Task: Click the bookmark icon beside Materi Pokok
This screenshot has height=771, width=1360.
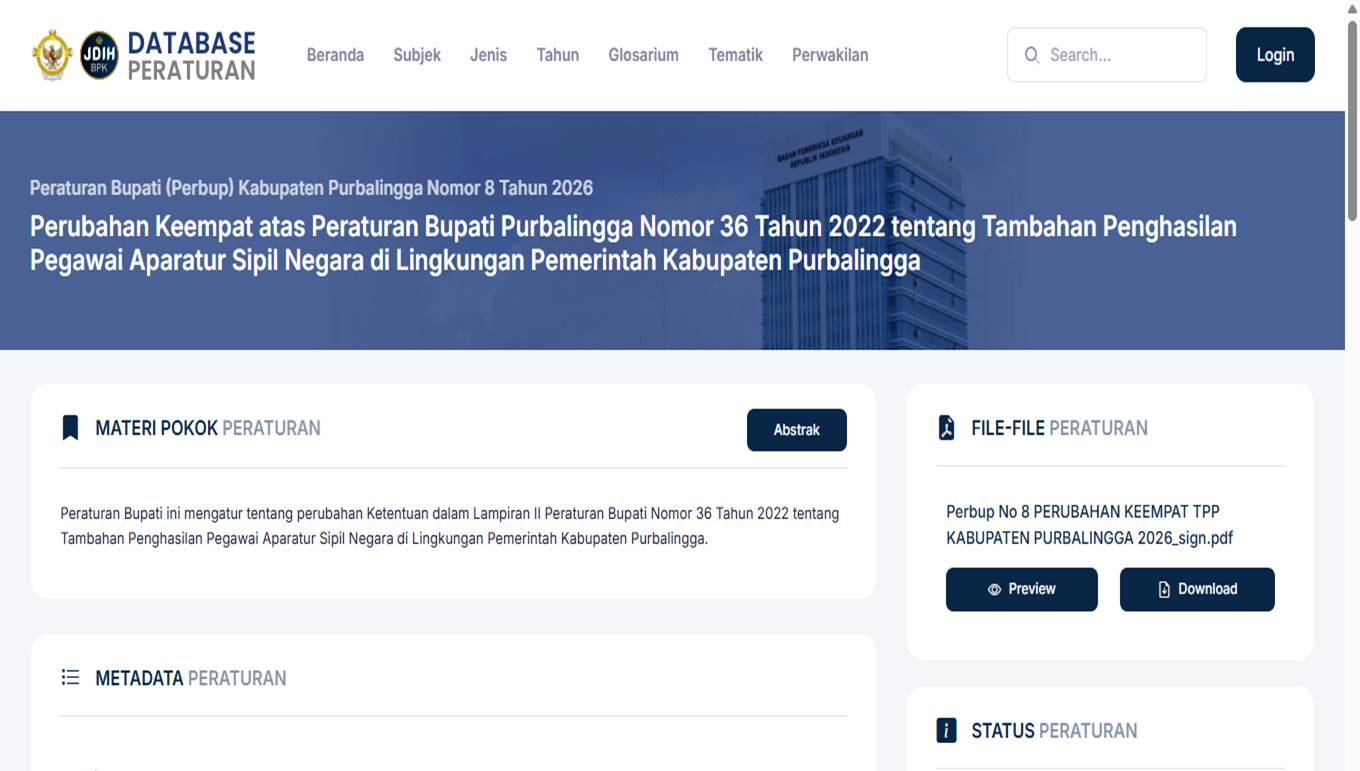Action: [x=70, y=428]
